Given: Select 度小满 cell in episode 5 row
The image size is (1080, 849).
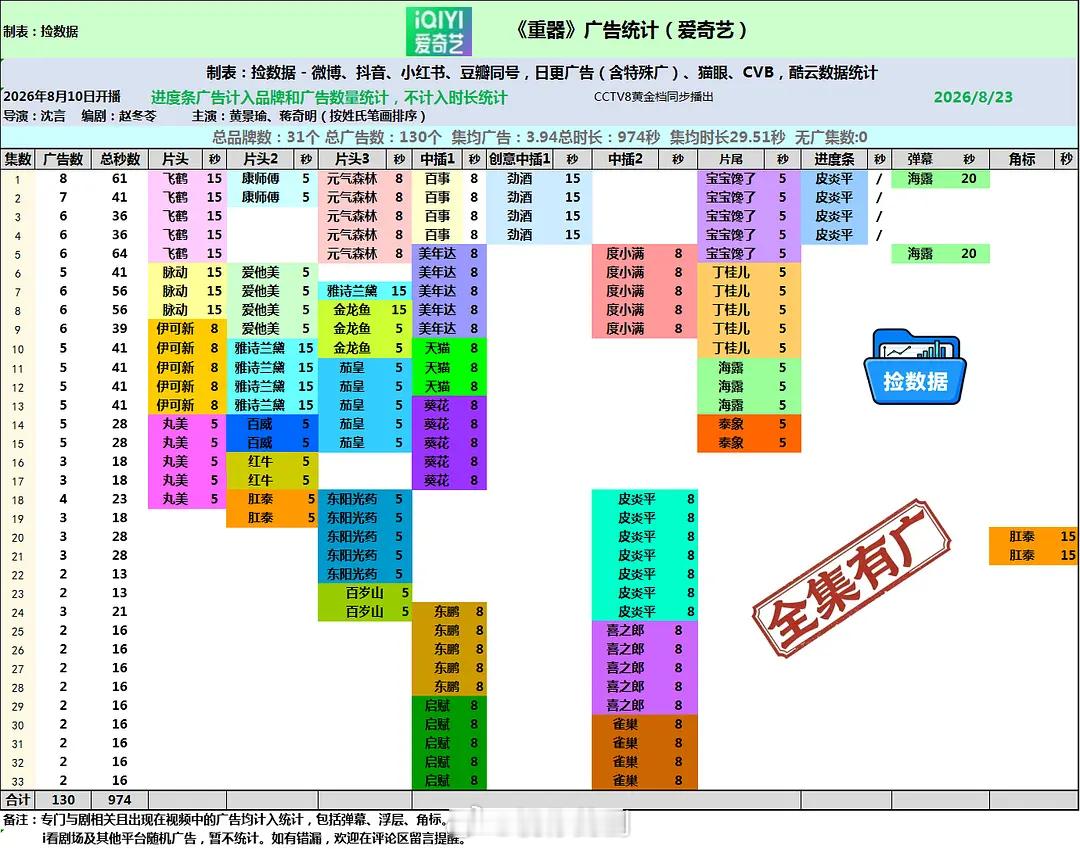Looking at the screenshot, I should click(x=625, y=253).
